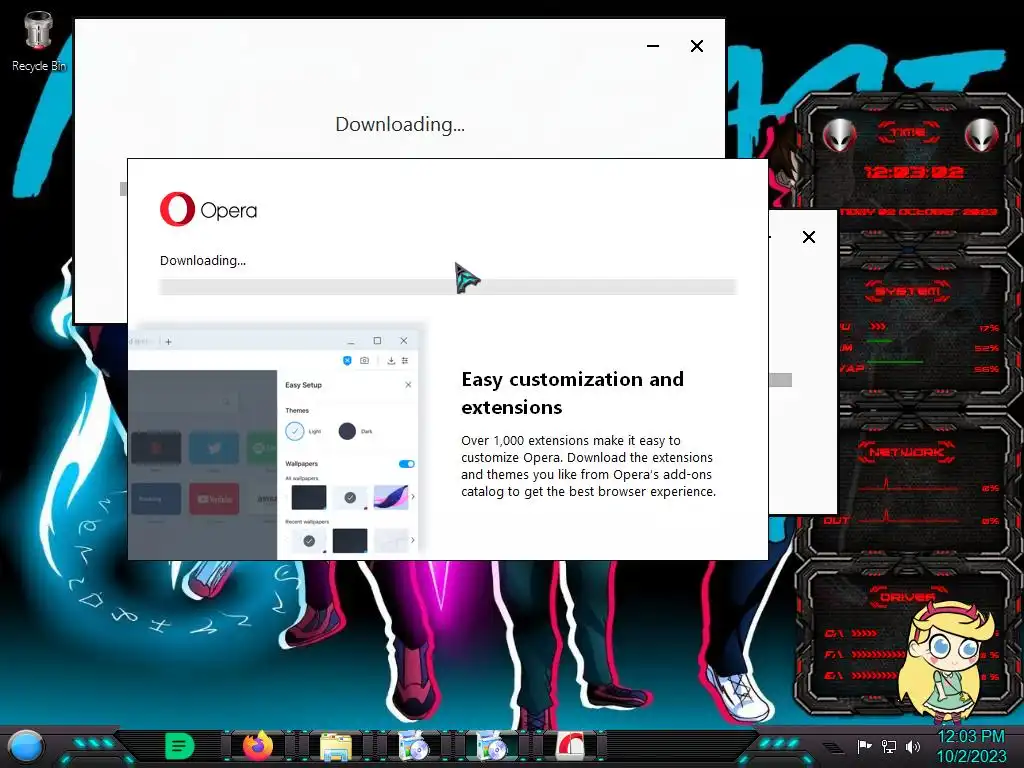Click the right alien head on TIME widget
Viewport: 1024px width, 768px height.
click(x=982, y=136)
